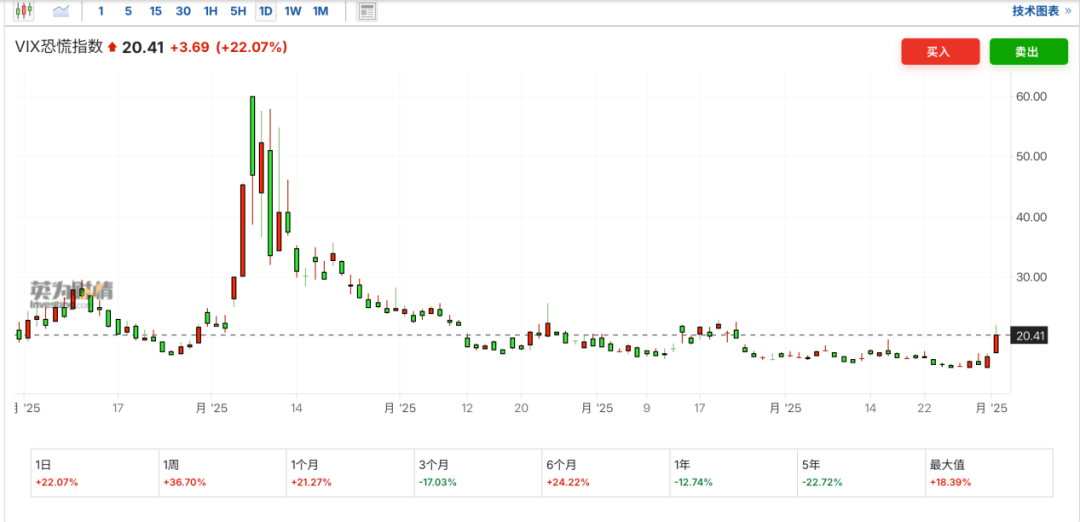
Task: Select the 1D daily interval
Action: [265, 11]
